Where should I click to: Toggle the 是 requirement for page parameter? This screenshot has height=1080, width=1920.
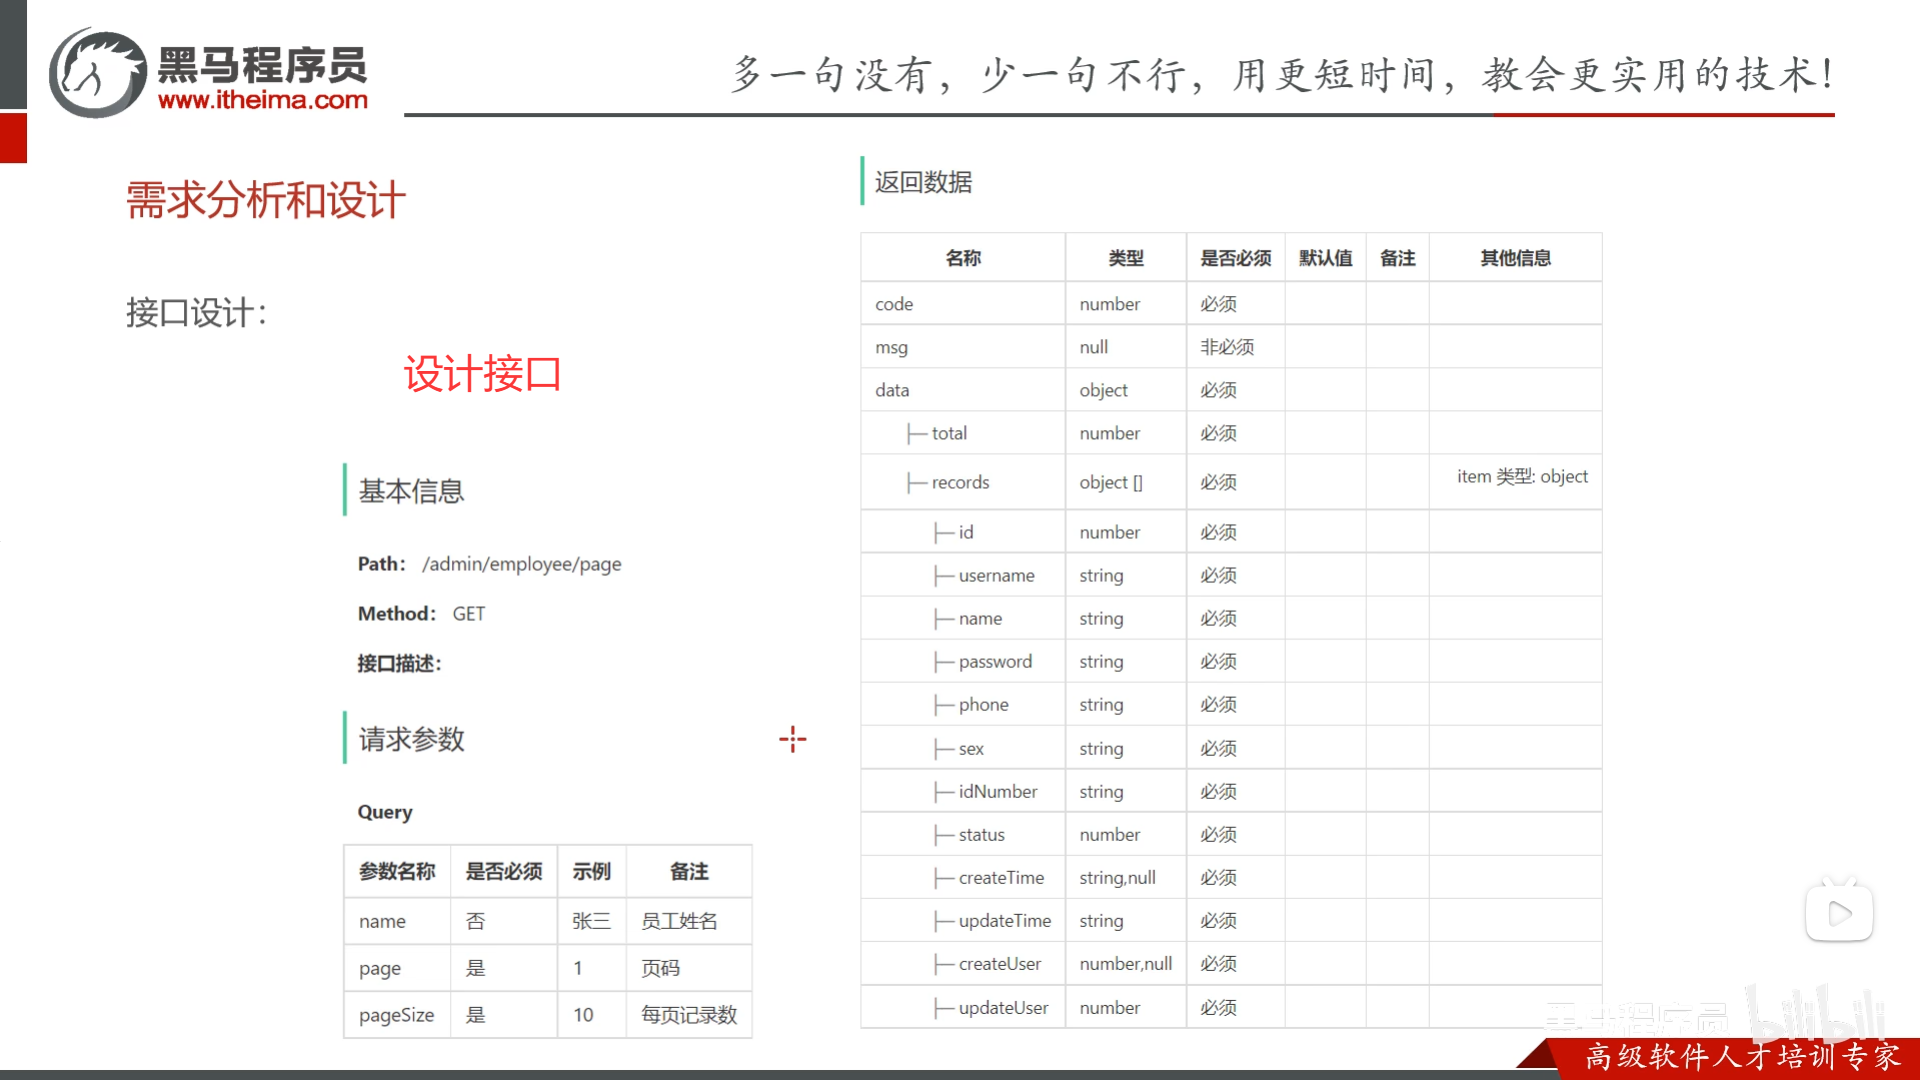coord(476,967)
